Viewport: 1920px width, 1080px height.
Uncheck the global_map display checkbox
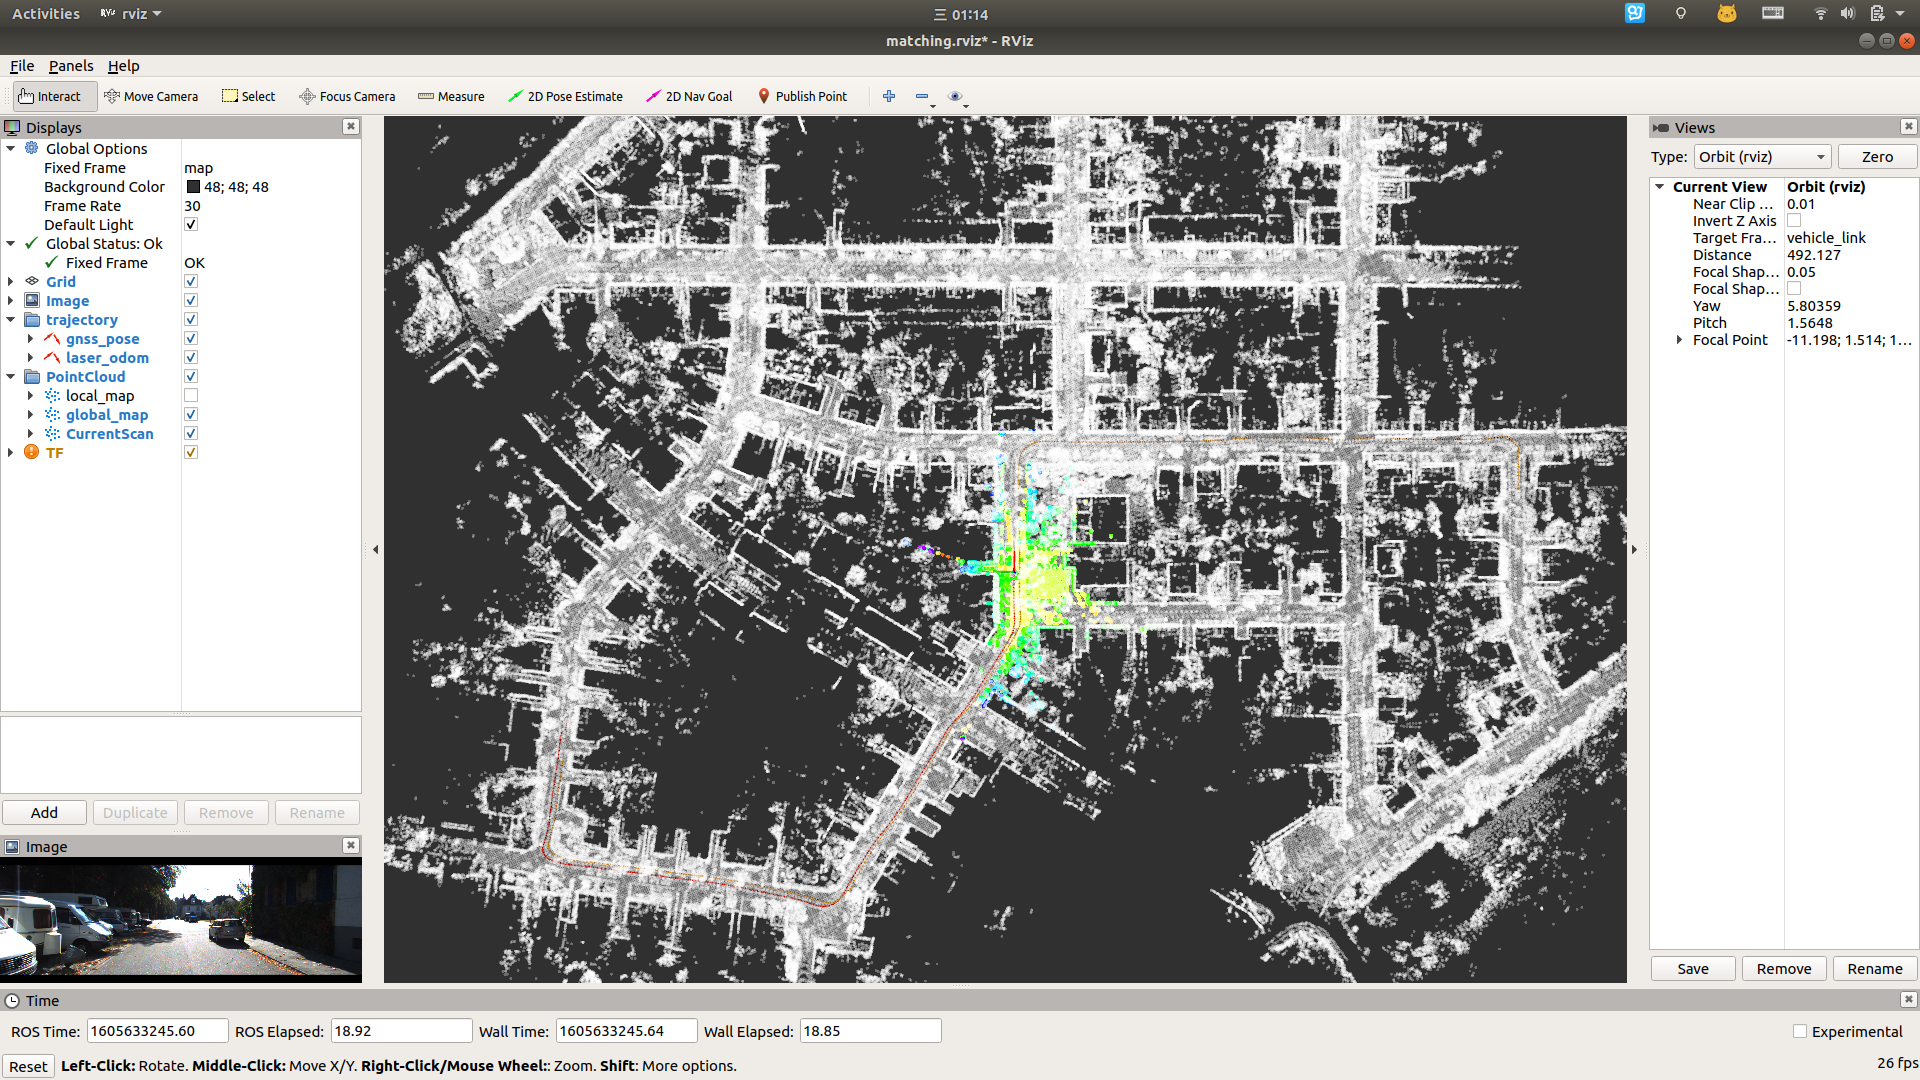[191, 415]
